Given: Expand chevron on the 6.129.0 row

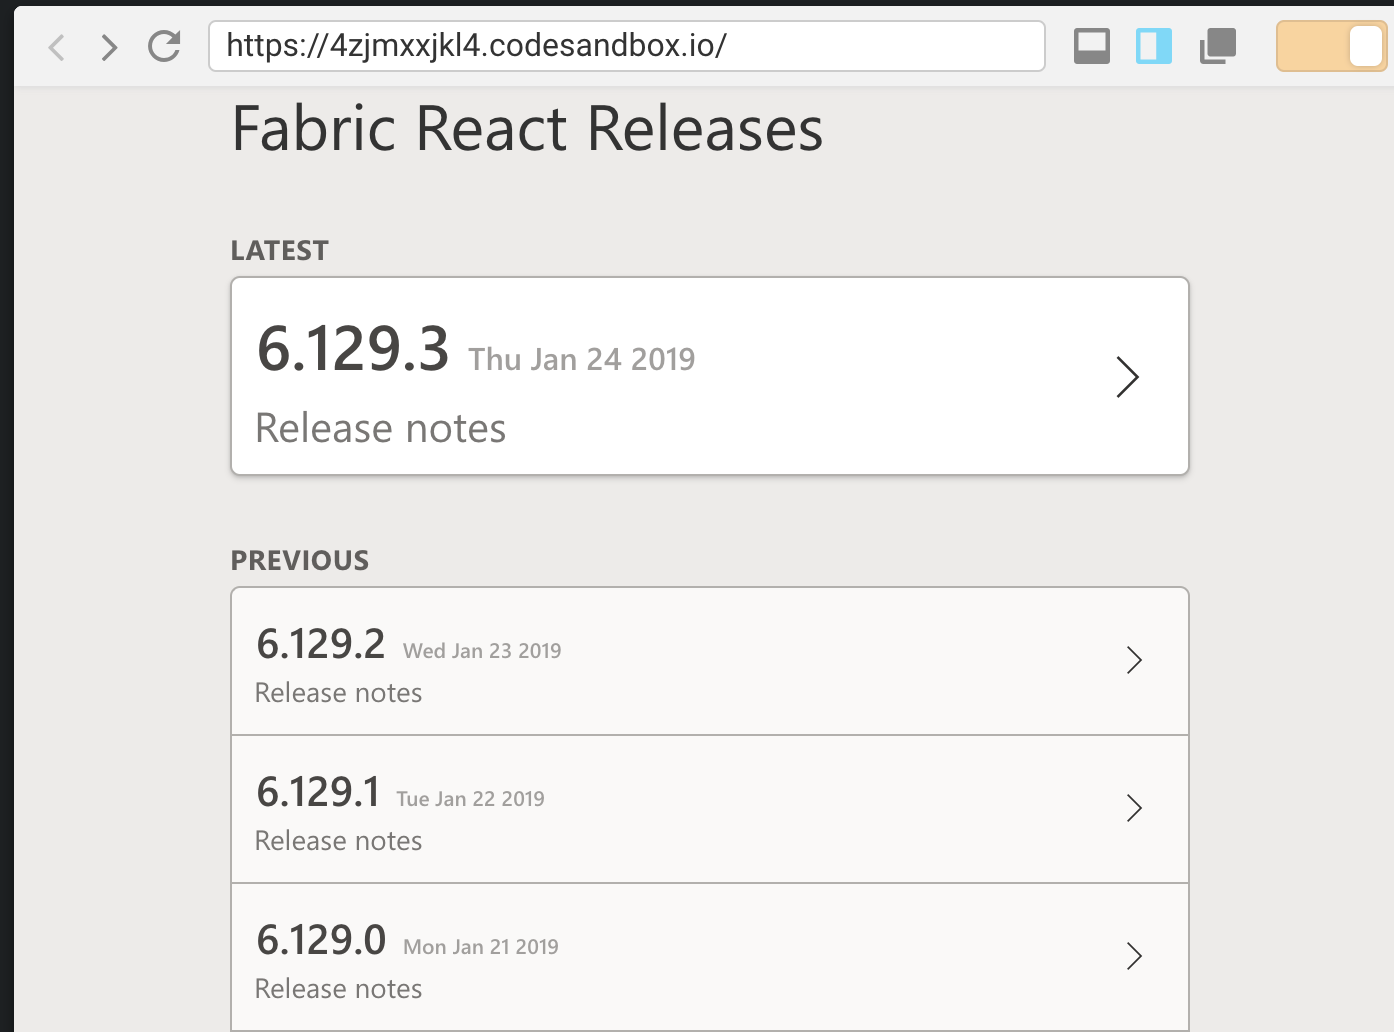Looking at the screenshot, I should (1134, 956).
